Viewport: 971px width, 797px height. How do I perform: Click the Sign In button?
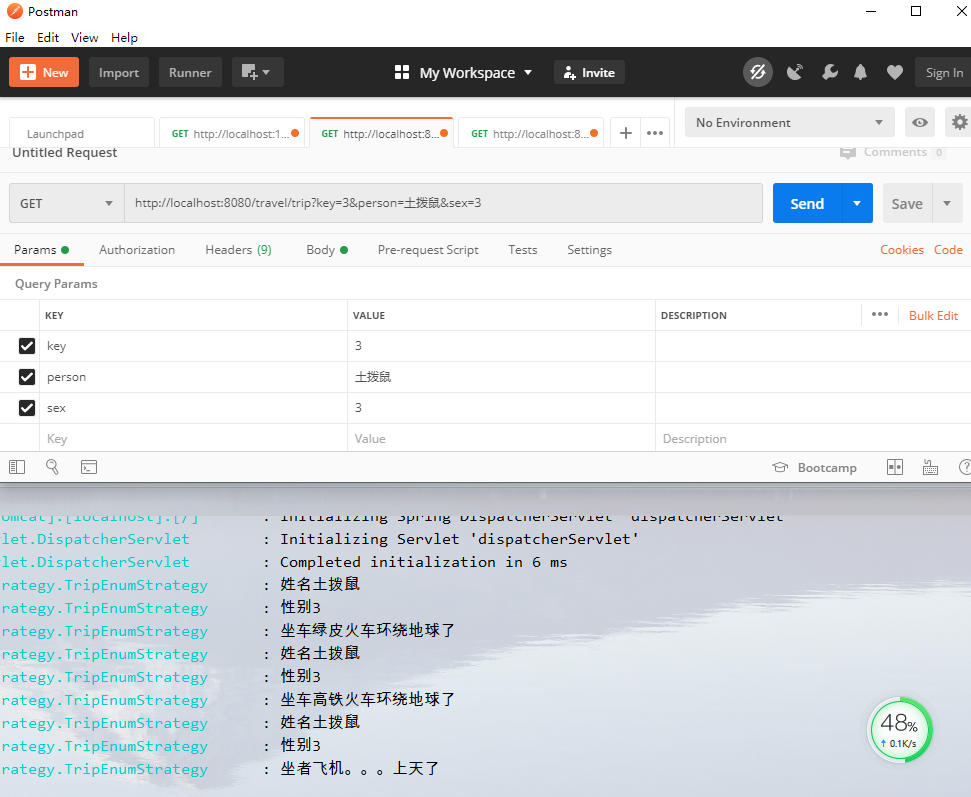tap(944, 72)
